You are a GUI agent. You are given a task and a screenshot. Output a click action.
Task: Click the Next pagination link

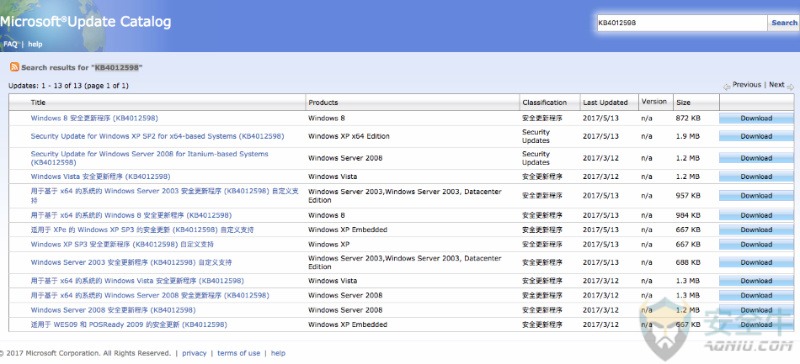click(x=777, y=85)
